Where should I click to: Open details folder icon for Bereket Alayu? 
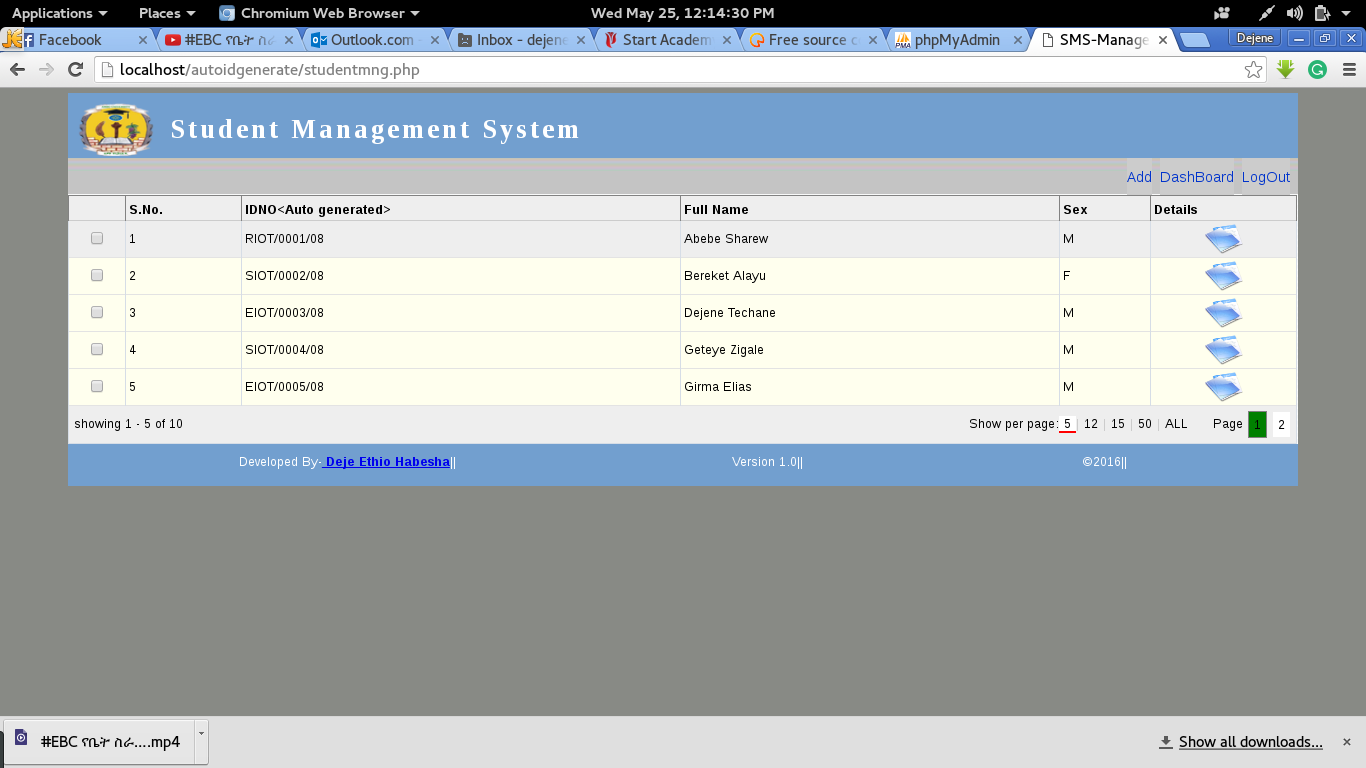[x=1222, y=275]
